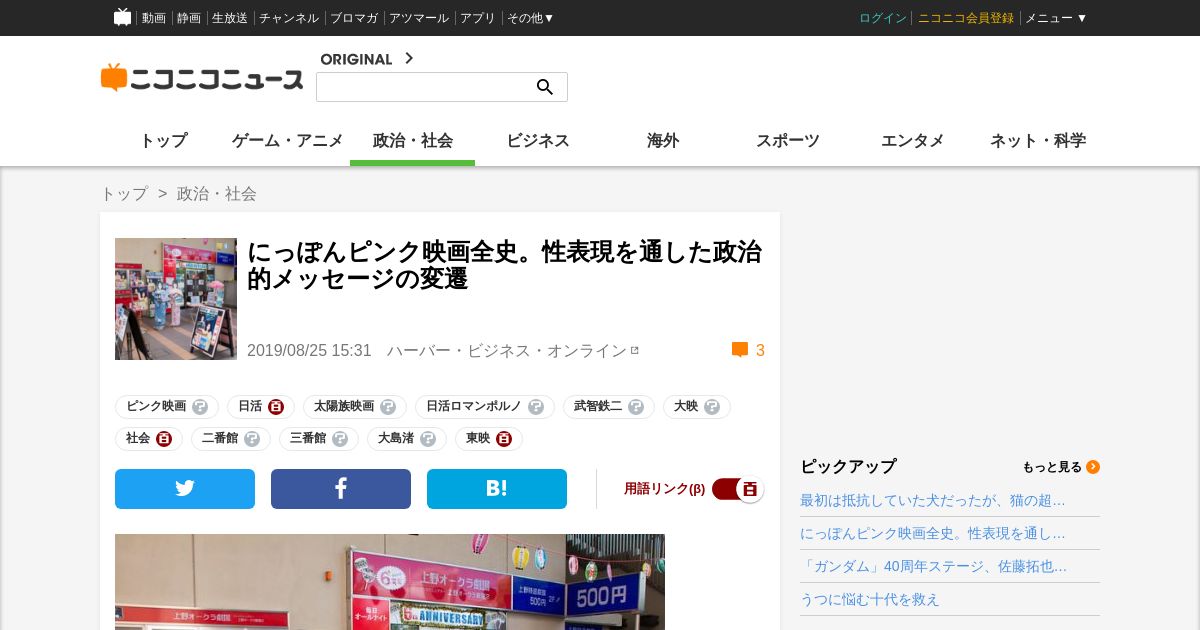Viewport: 1200px width, 630px height.
Task: Open the メニュー ▼ dropdown
Action: tap(1056, 18)
